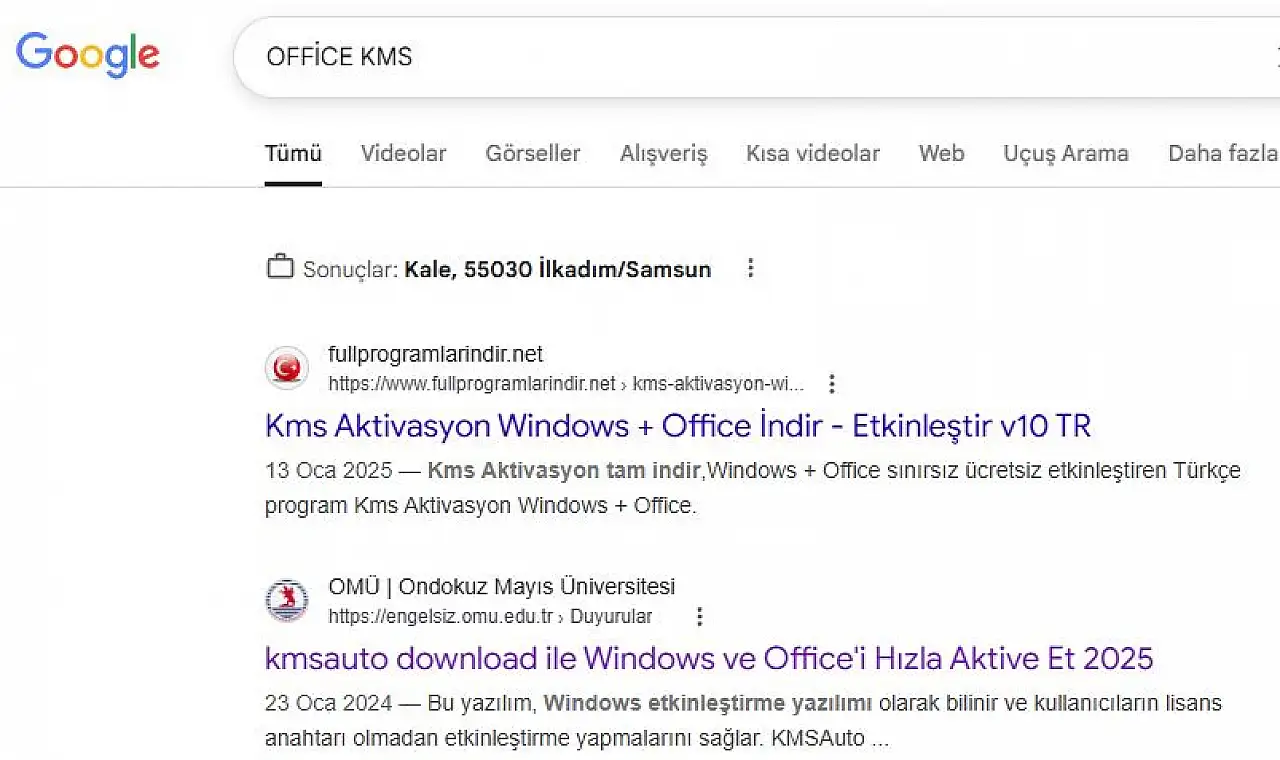Switch to the Videolar tab
Screen dimensions: 1280x760
(x=403, y=154)
